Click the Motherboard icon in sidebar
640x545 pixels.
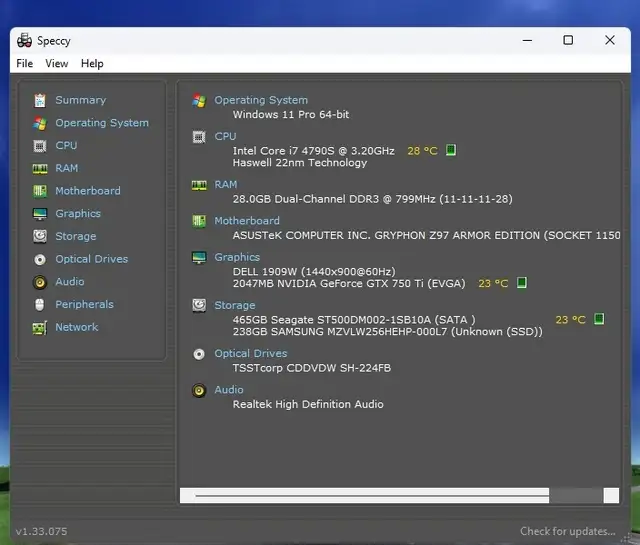tap(40, 191)
